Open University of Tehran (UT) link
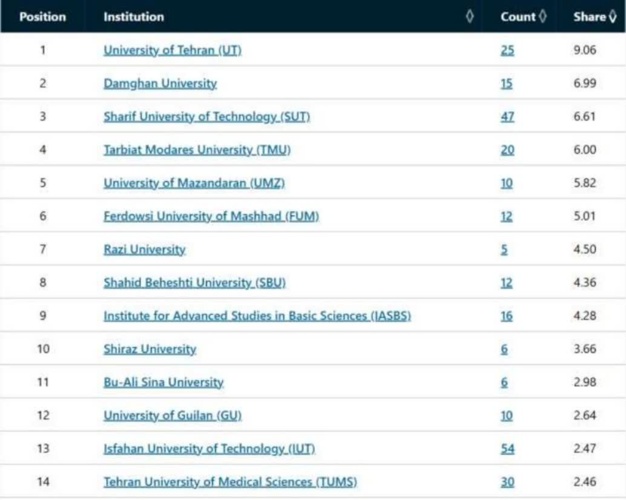Screen dimensions: 626x500 [172, 51]
